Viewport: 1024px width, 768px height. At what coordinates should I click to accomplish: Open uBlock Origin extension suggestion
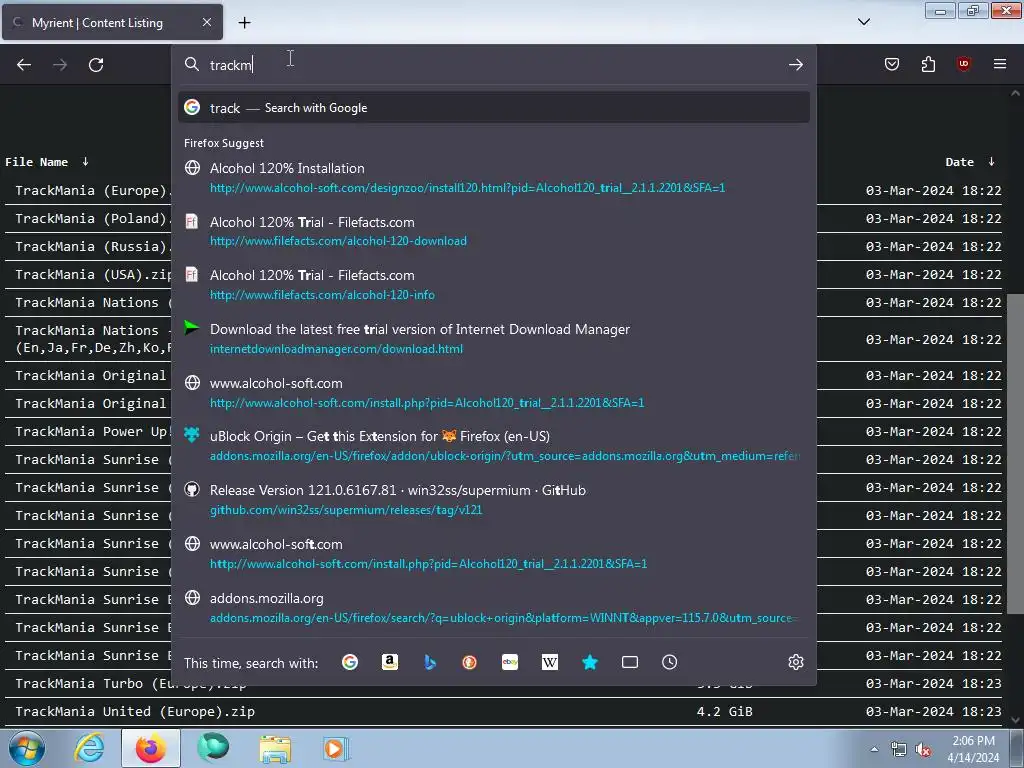coord(494,445)
